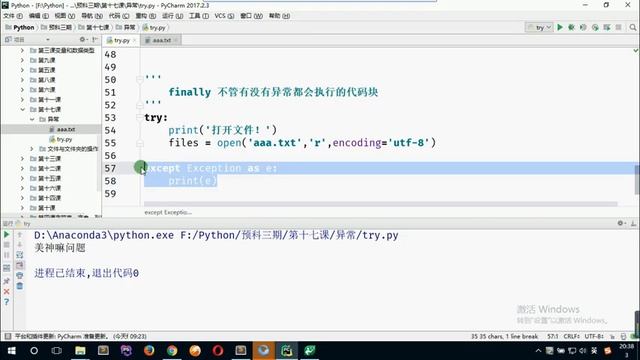Image resolution: width=640 pixels, height=360 pixels.
Task: Open the 帮助 menu
Action: tap(279, 16)
